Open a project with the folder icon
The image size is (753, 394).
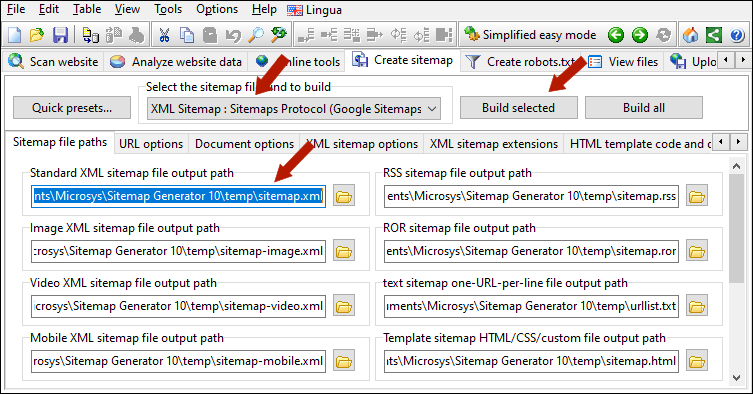pyautogui.click(x=37, y=35)
